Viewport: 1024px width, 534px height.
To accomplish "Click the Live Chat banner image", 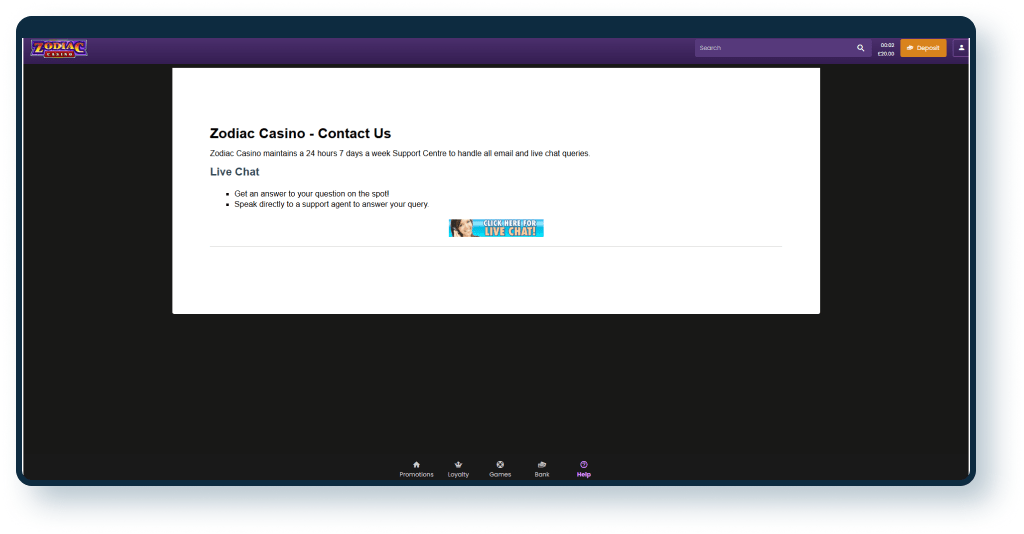I will tap(496, 228).
